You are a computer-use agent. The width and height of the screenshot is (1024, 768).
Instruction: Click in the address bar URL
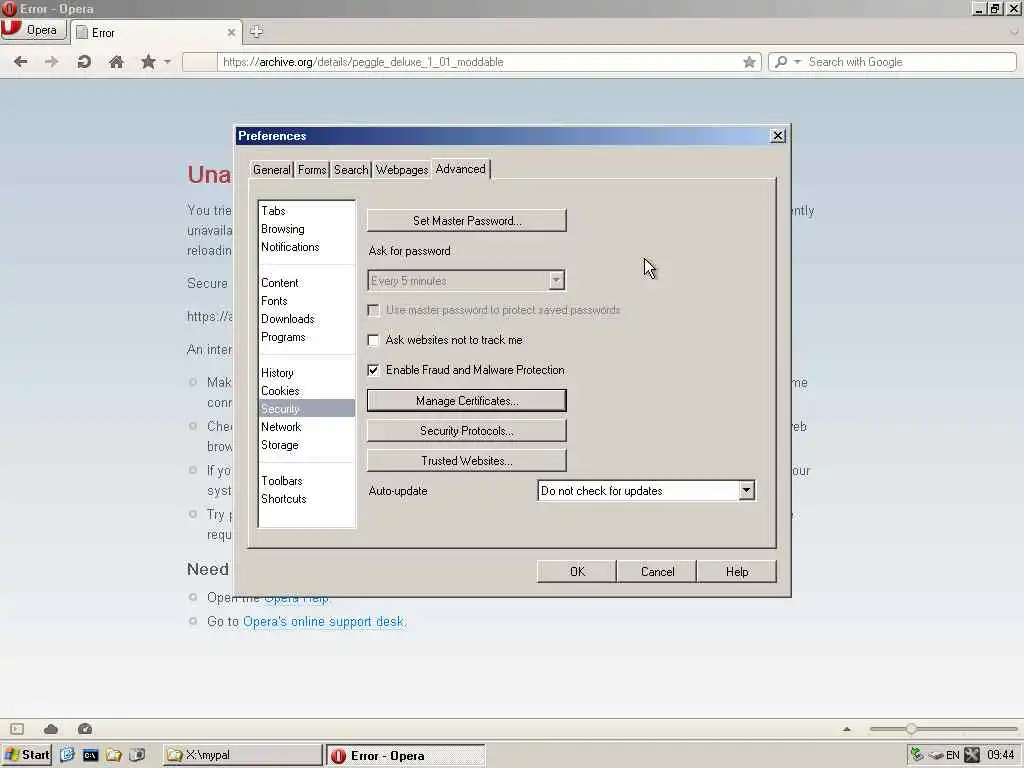pos(480,62)
